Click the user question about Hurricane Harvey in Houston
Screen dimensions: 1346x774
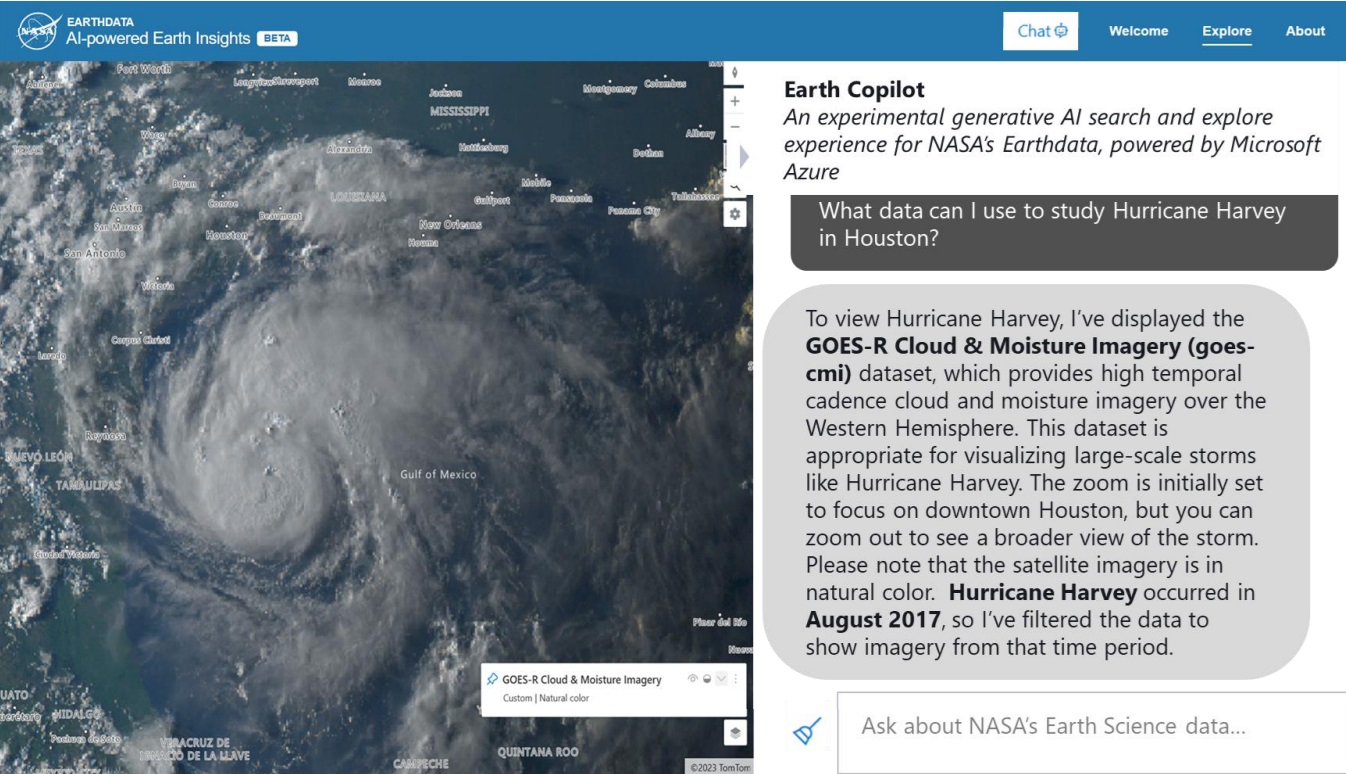point(1063,232)
